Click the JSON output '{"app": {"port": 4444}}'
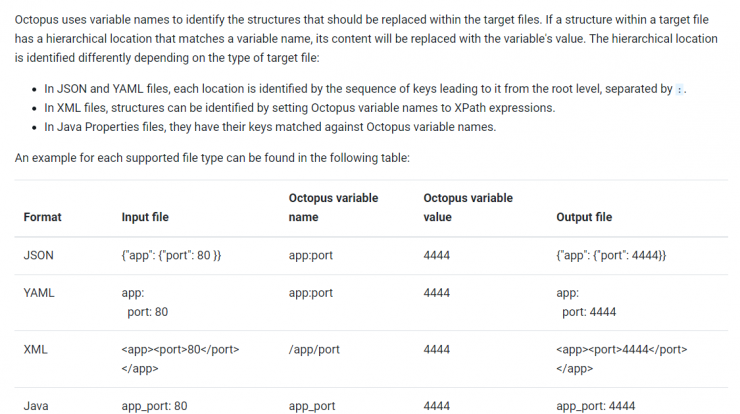 pyautogui.click(x=611, y=255)
